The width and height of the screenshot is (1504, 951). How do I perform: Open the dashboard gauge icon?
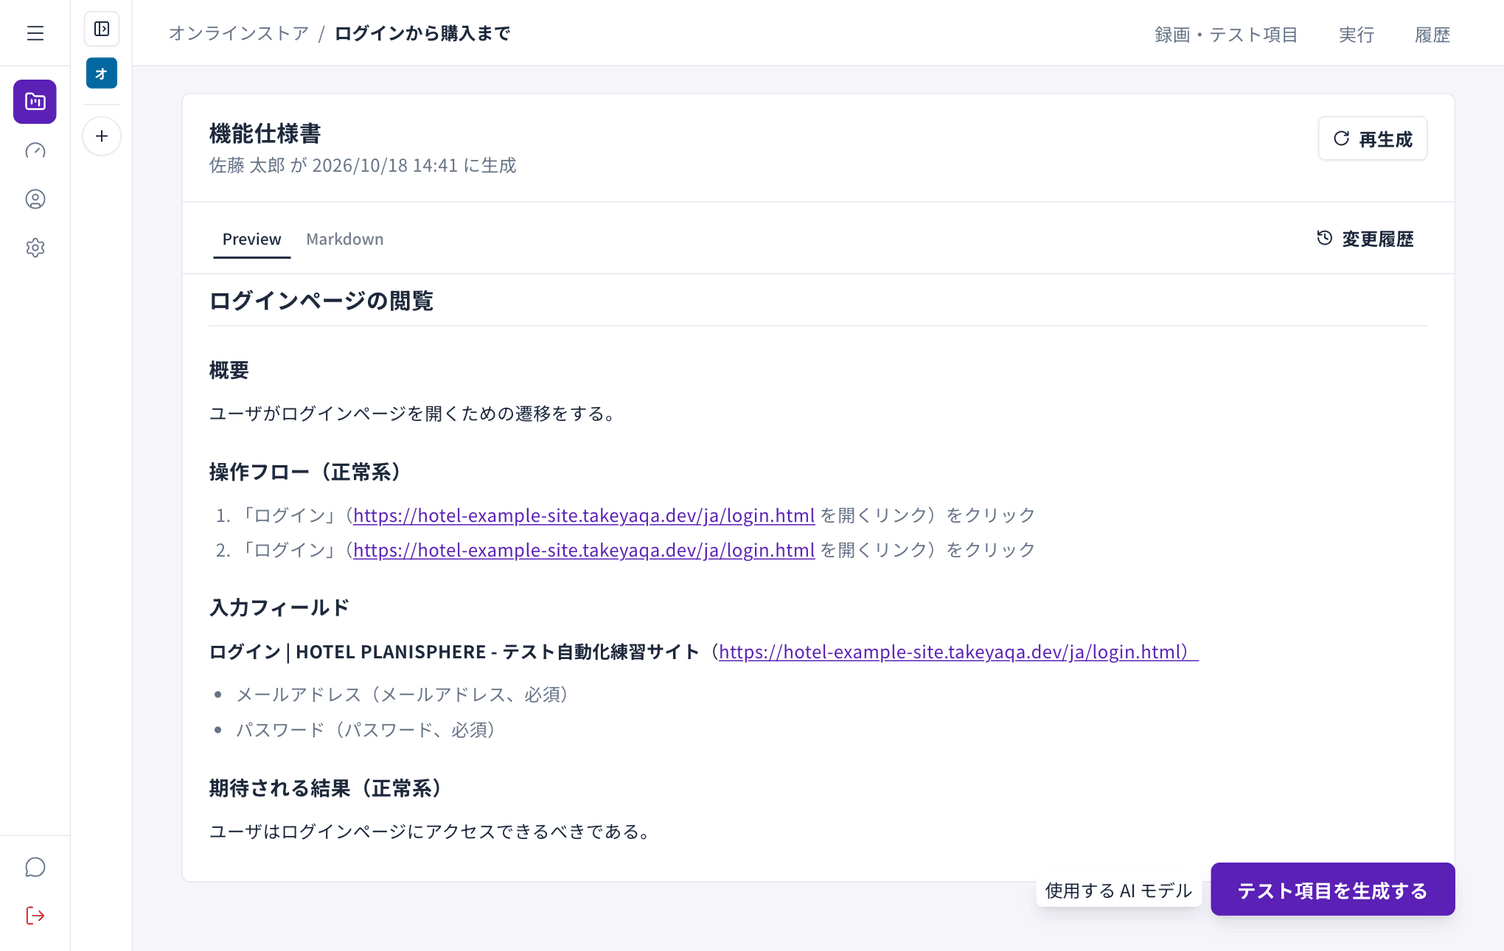click(x=35, y=151)
